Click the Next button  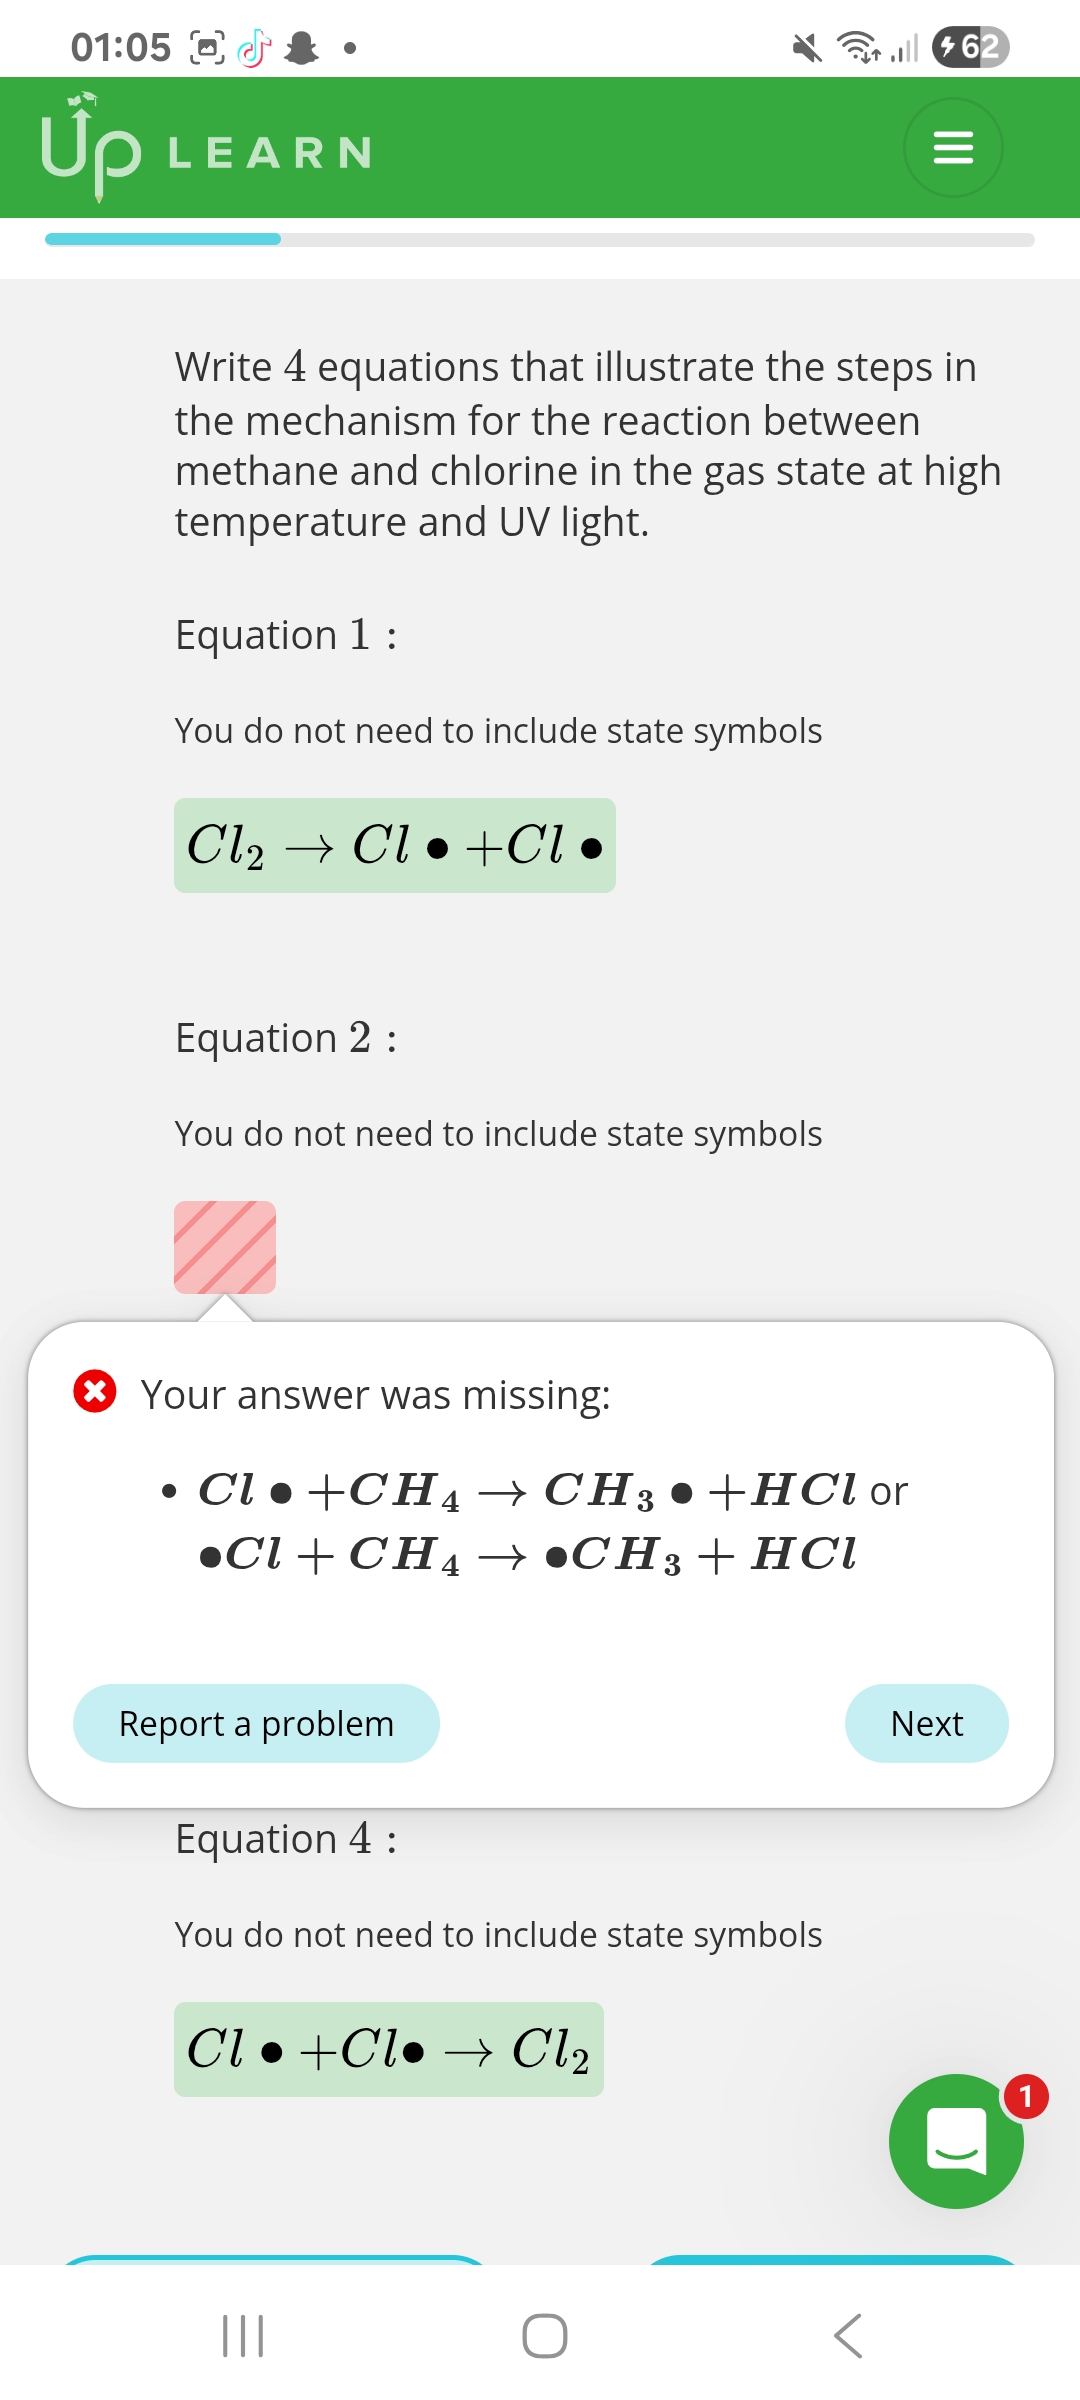click(x=926, y=1723)
